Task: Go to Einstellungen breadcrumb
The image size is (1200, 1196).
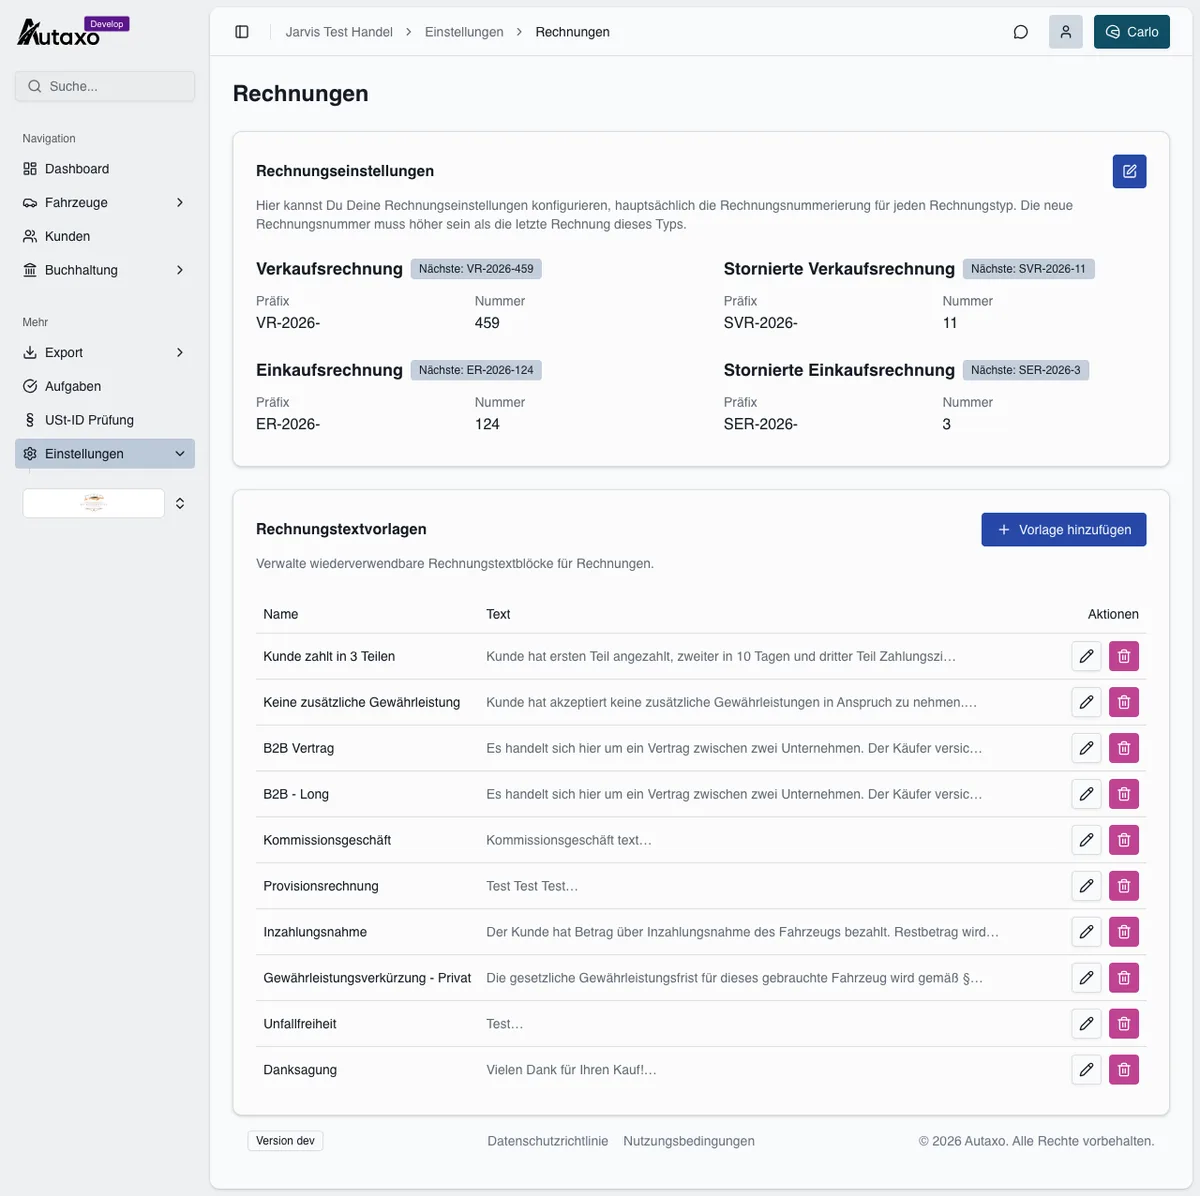Action: coord(464,32)
